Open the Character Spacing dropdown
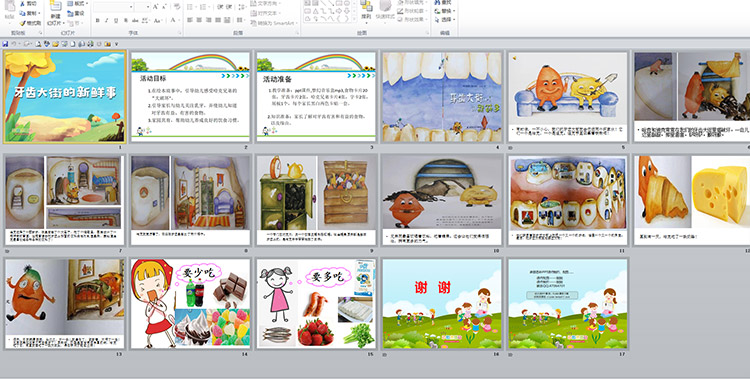750x379 pixels. coord(146,20)
